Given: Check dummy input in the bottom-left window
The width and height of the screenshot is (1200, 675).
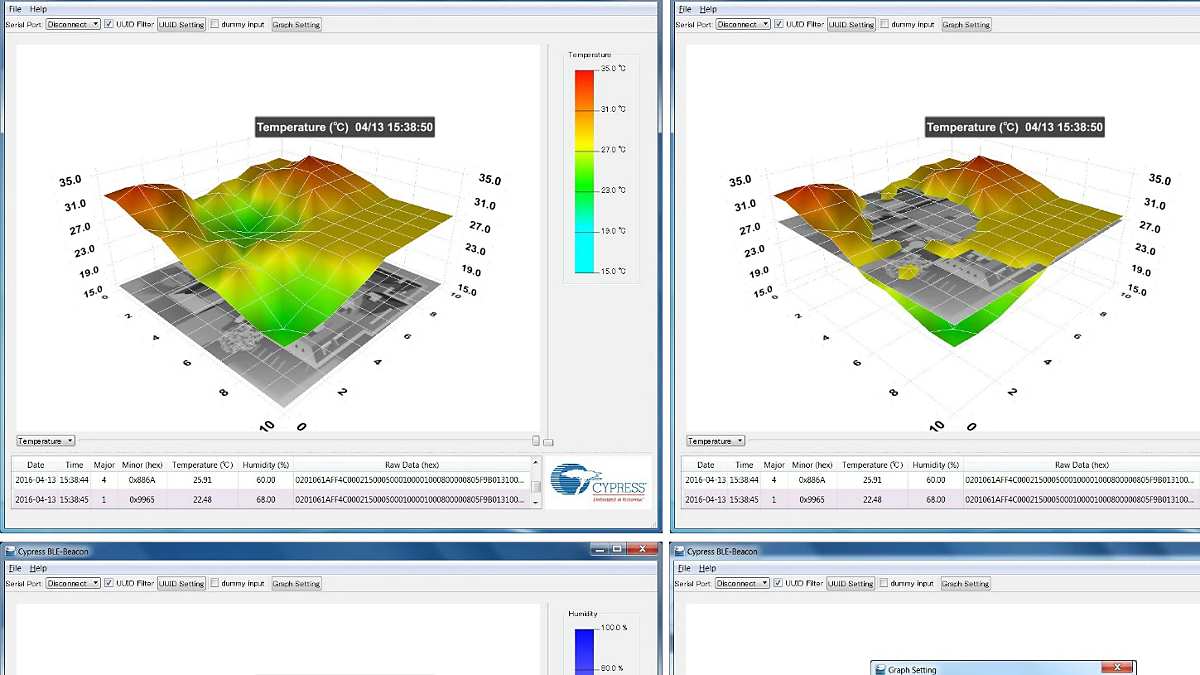Looking at the screenshot, I should [x=215, y=583].
